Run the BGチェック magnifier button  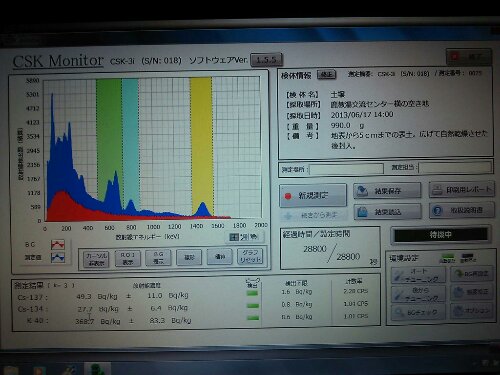click(x=418, y=313)
